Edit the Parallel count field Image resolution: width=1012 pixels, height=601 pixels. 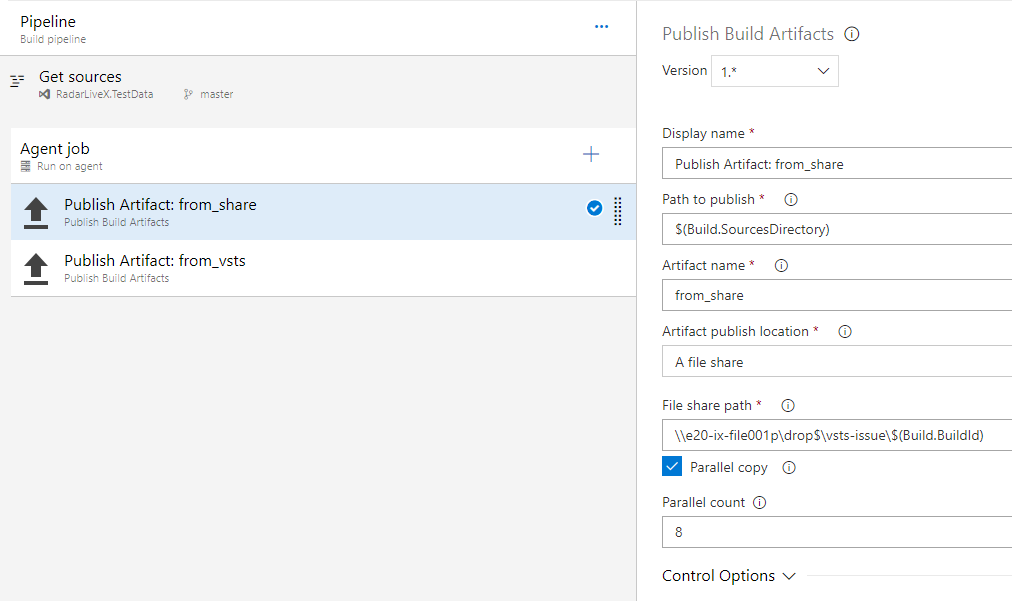pos(837,532)
